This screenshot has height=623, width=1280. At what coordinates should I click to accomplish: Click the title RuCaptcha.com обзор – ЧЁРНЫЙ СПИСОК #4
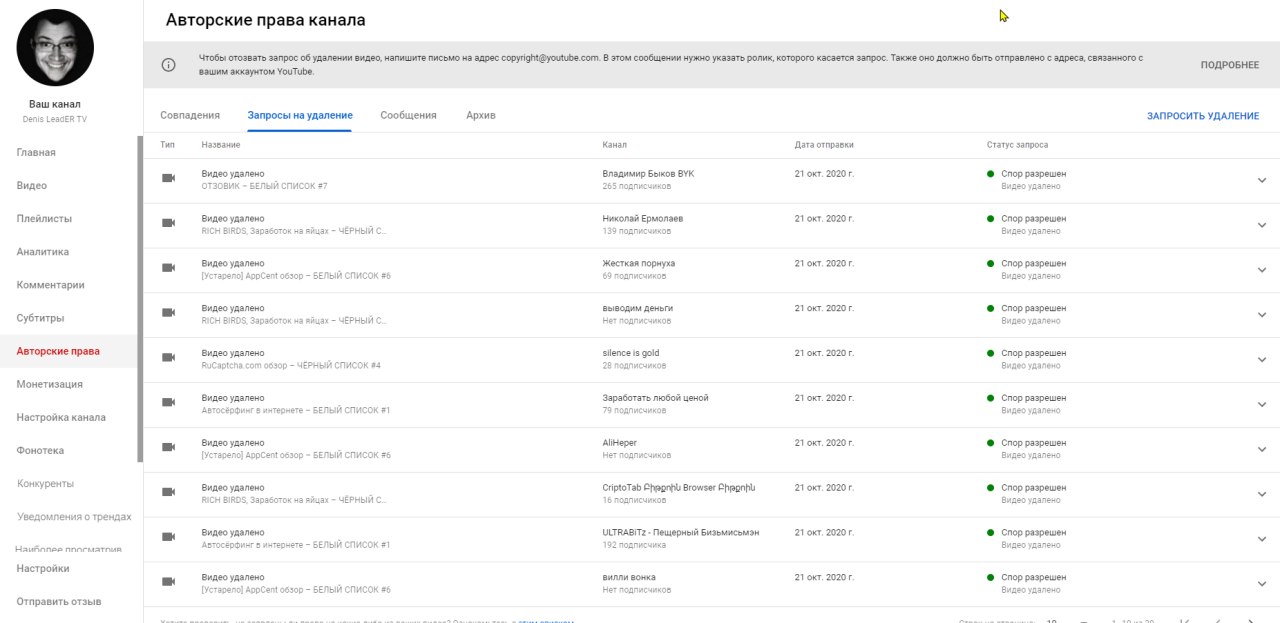pos(291,366)
